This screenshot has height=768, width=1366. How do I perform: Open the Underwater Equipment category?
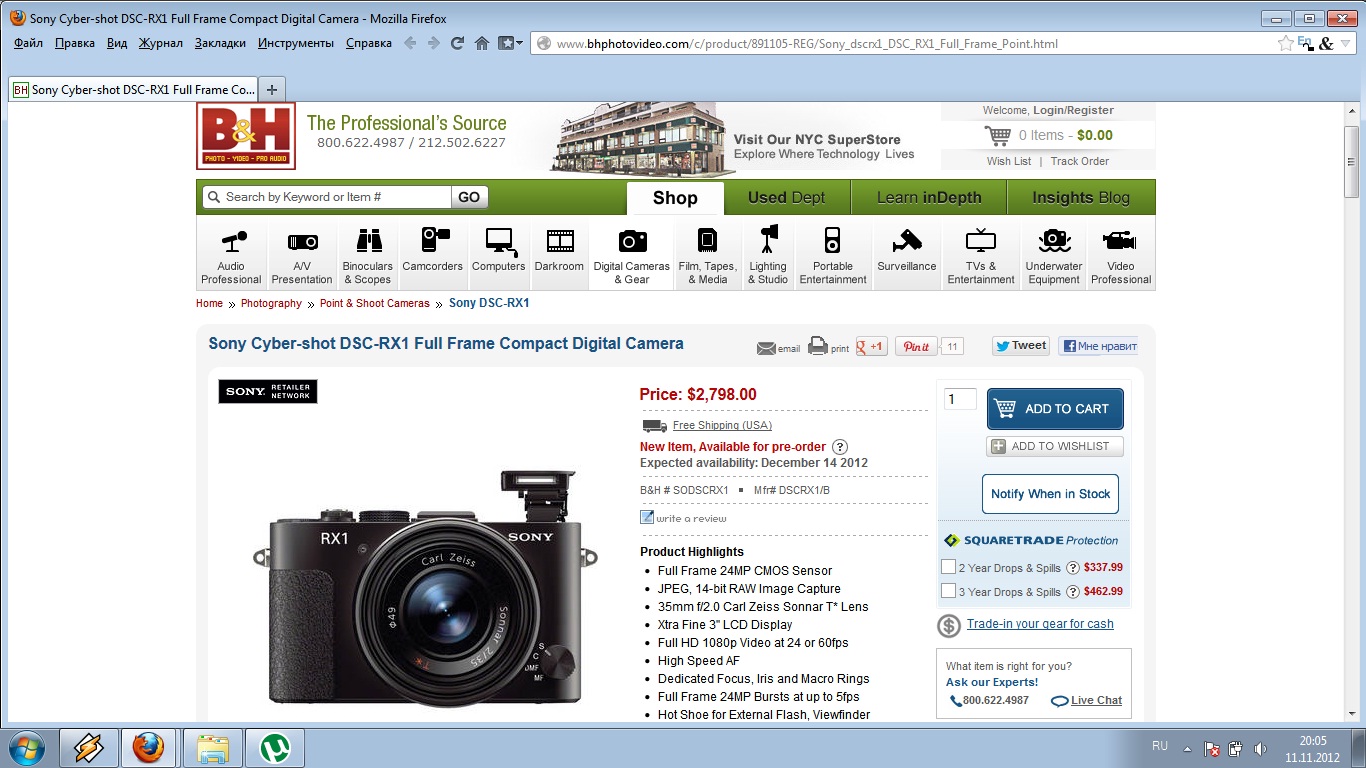(1054, 256)
